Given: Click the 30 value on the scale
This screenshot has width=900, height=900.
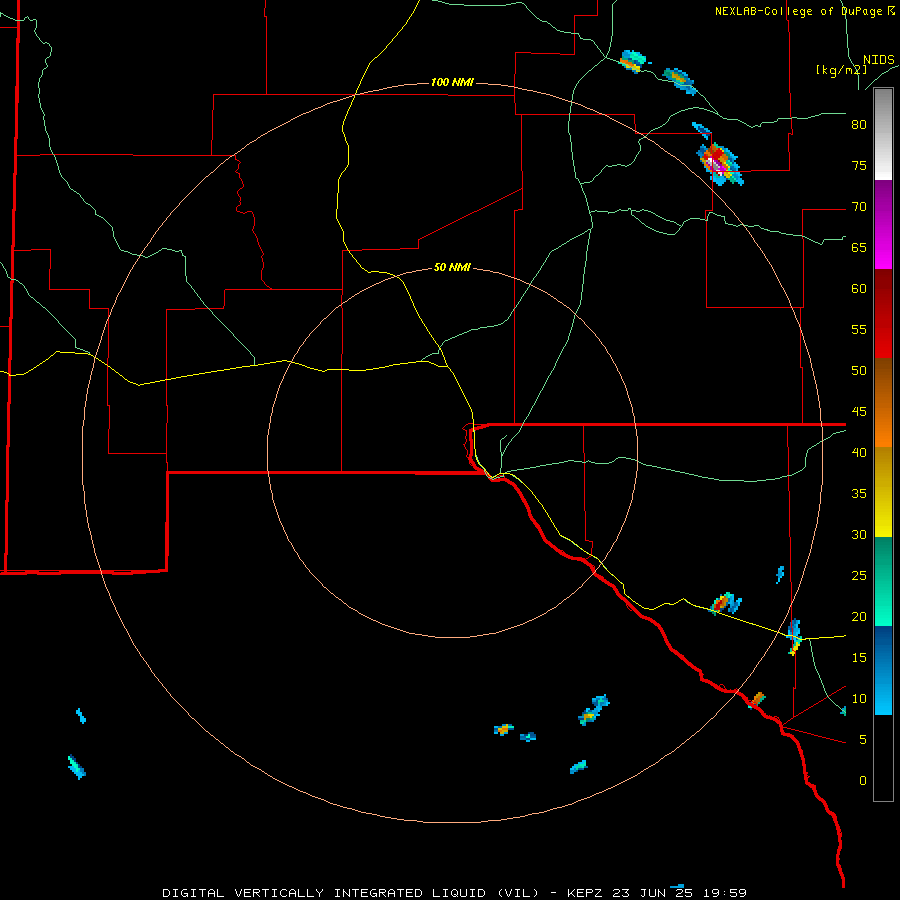Looking at the screenshot, I should [x=859, y=534].
